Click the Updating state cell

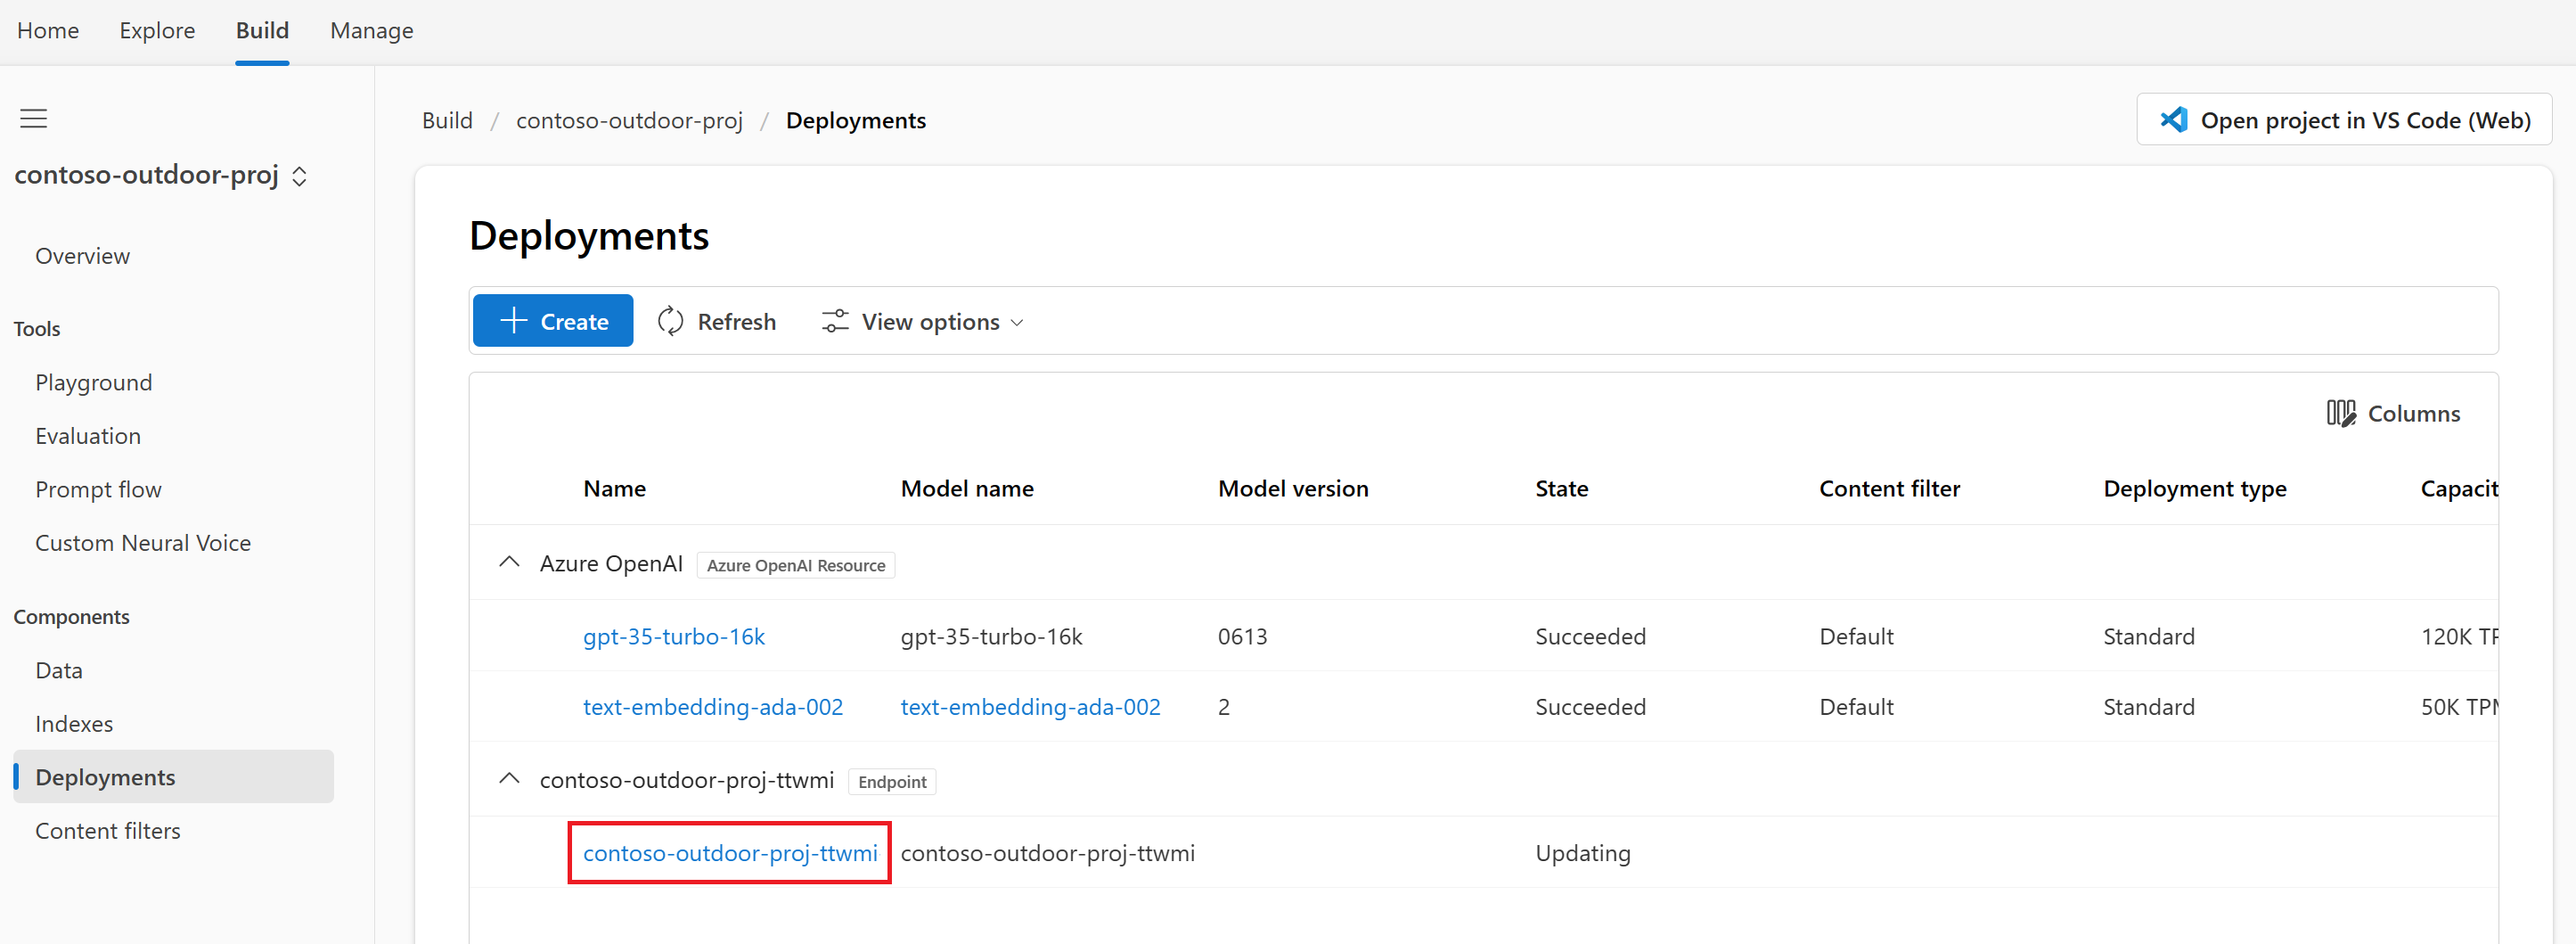pos(1583,853)
